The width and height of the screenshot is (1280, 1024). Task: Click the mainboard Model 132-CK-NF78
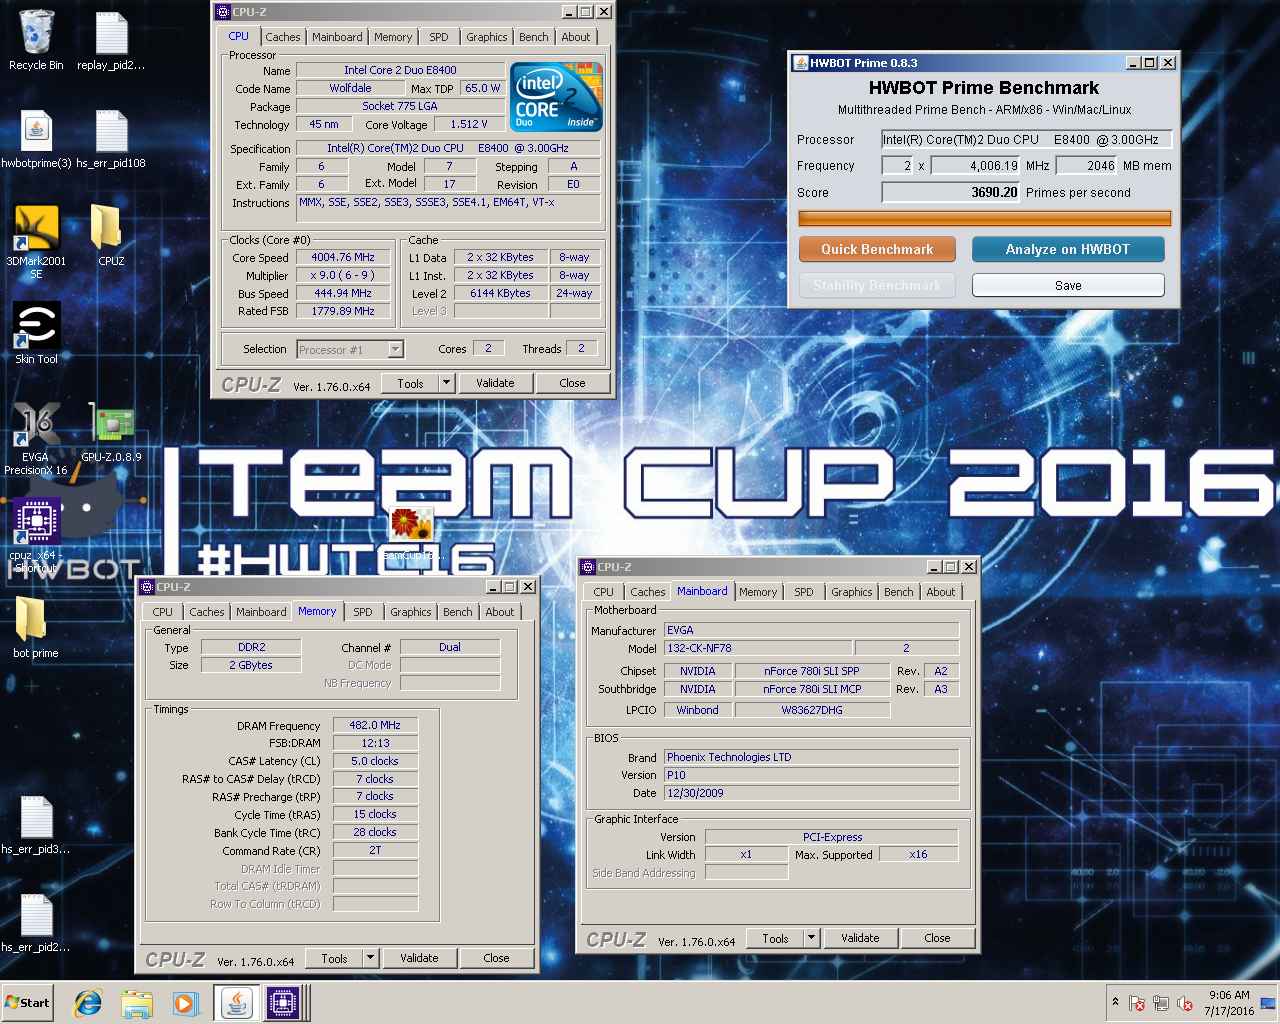758,648
